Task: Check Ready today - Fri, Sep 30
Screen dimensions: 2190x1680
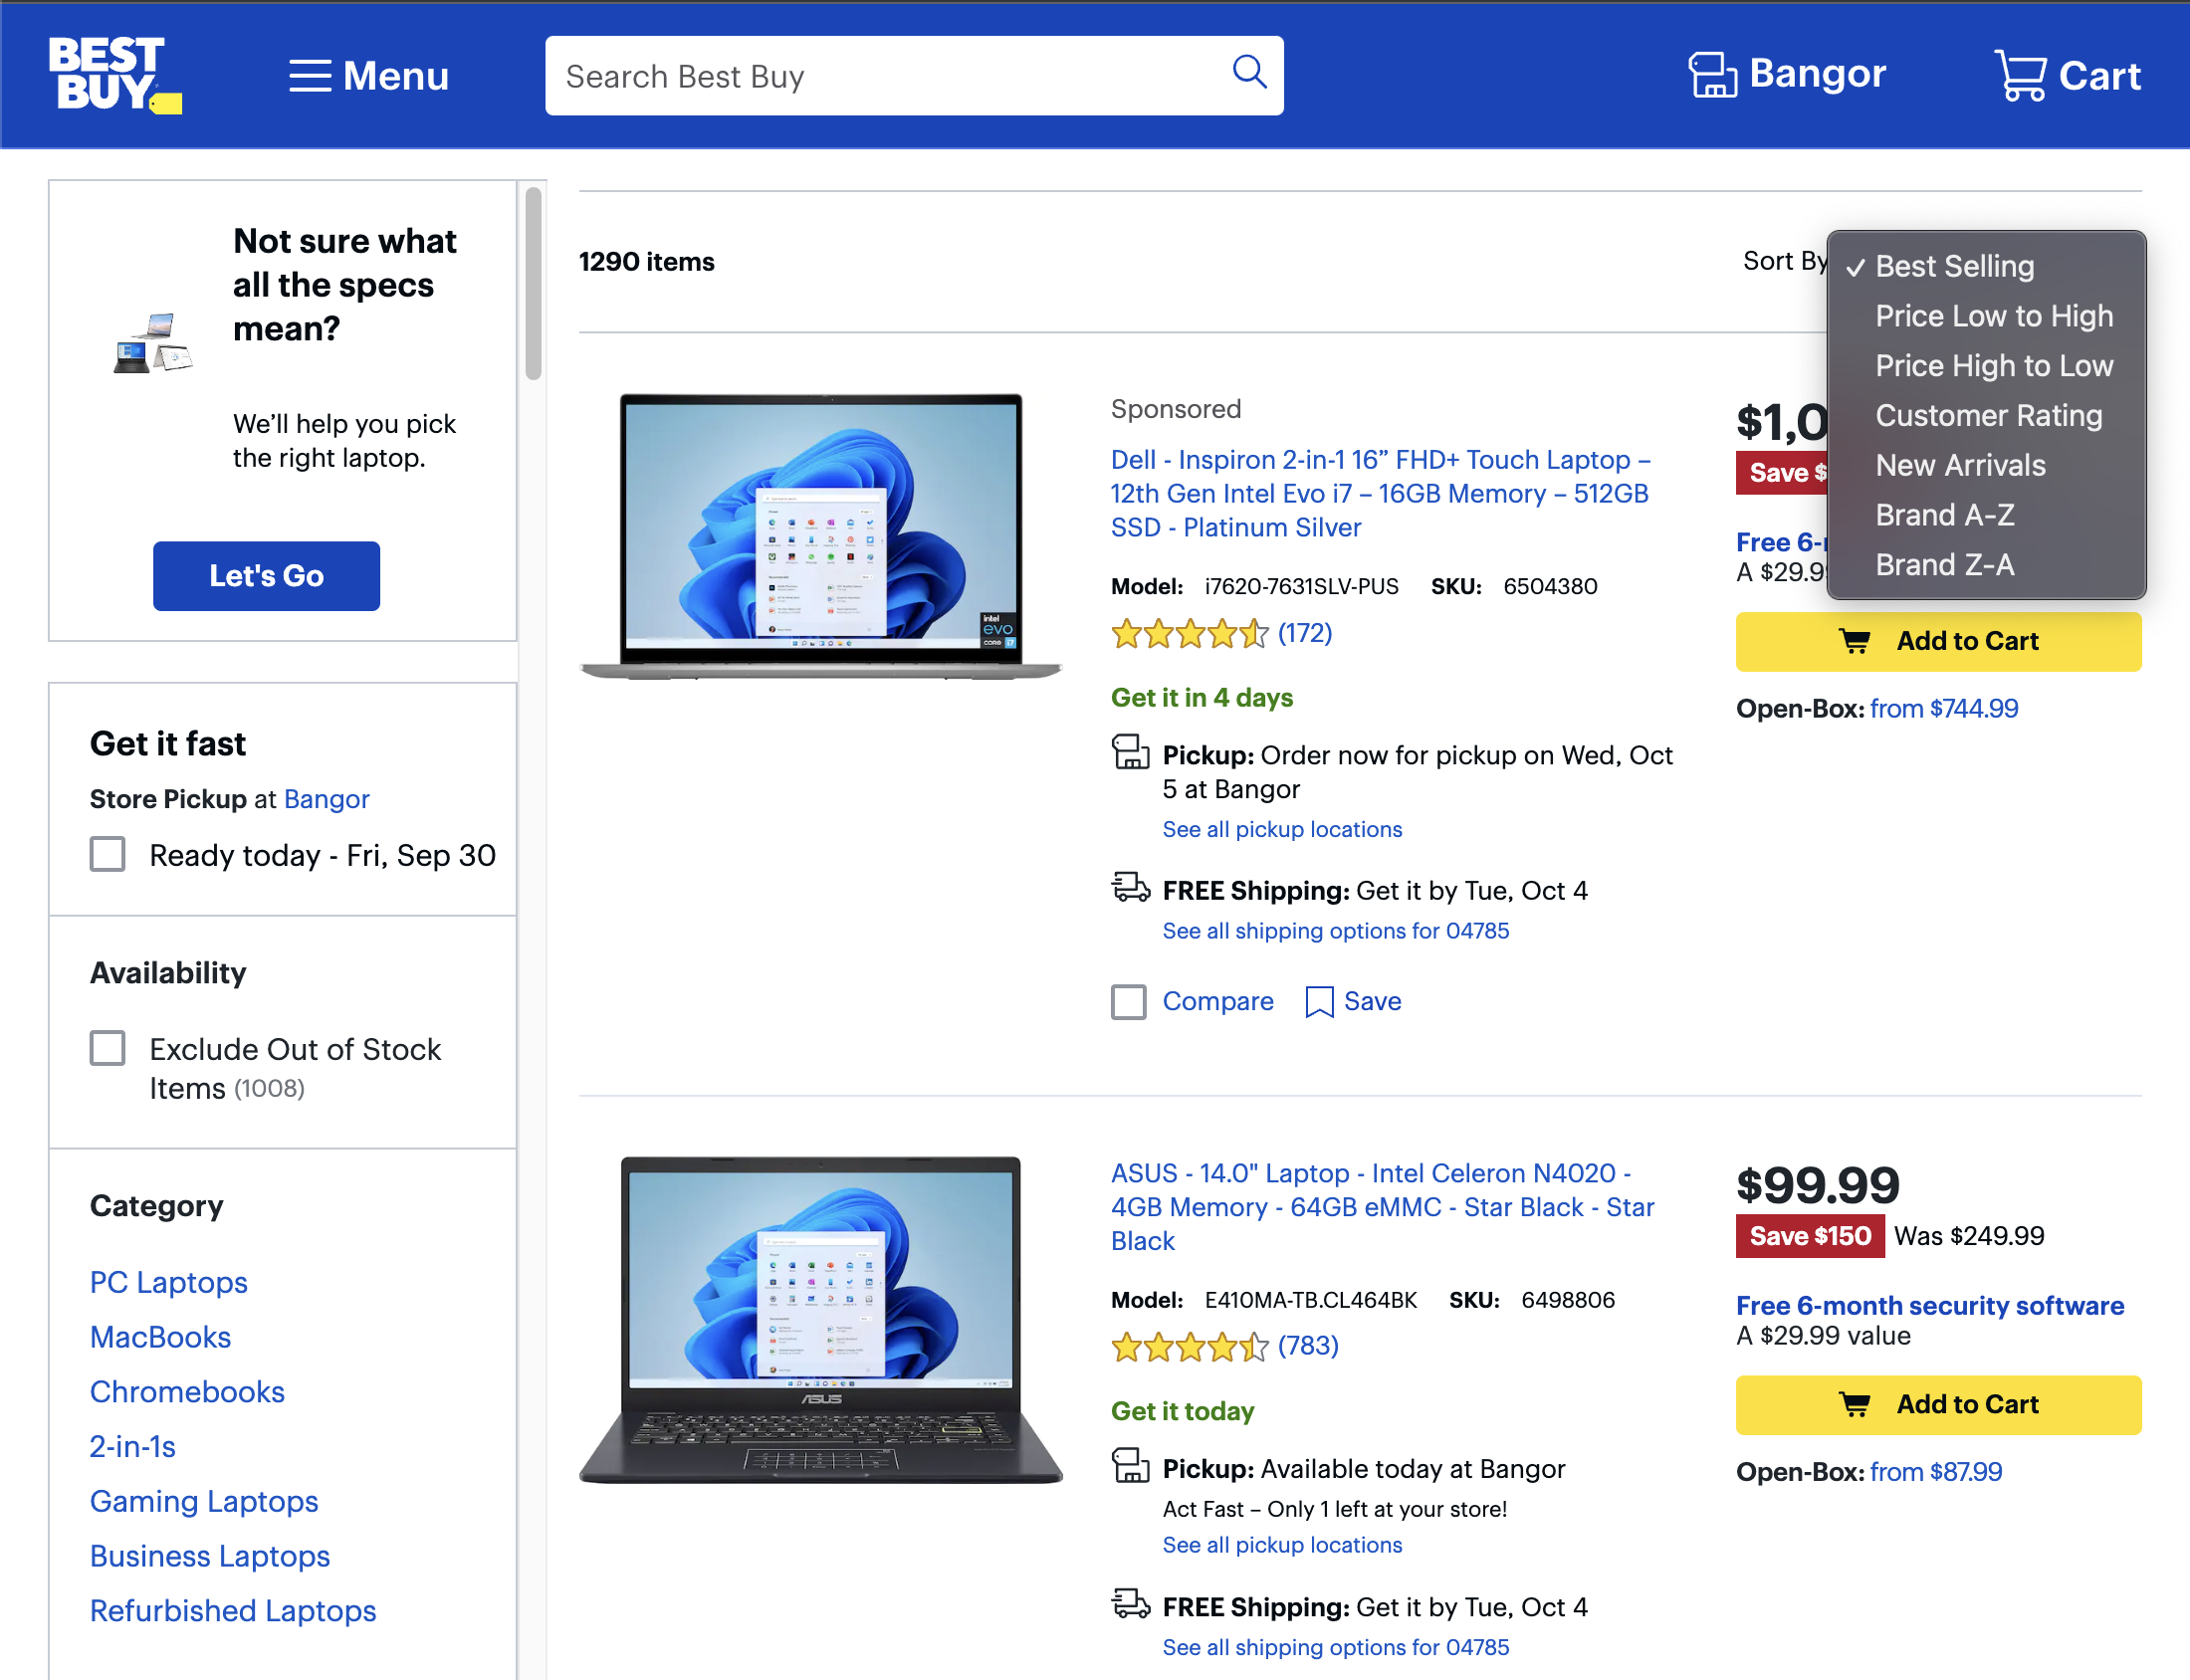Action: click(x=107, y=854)
